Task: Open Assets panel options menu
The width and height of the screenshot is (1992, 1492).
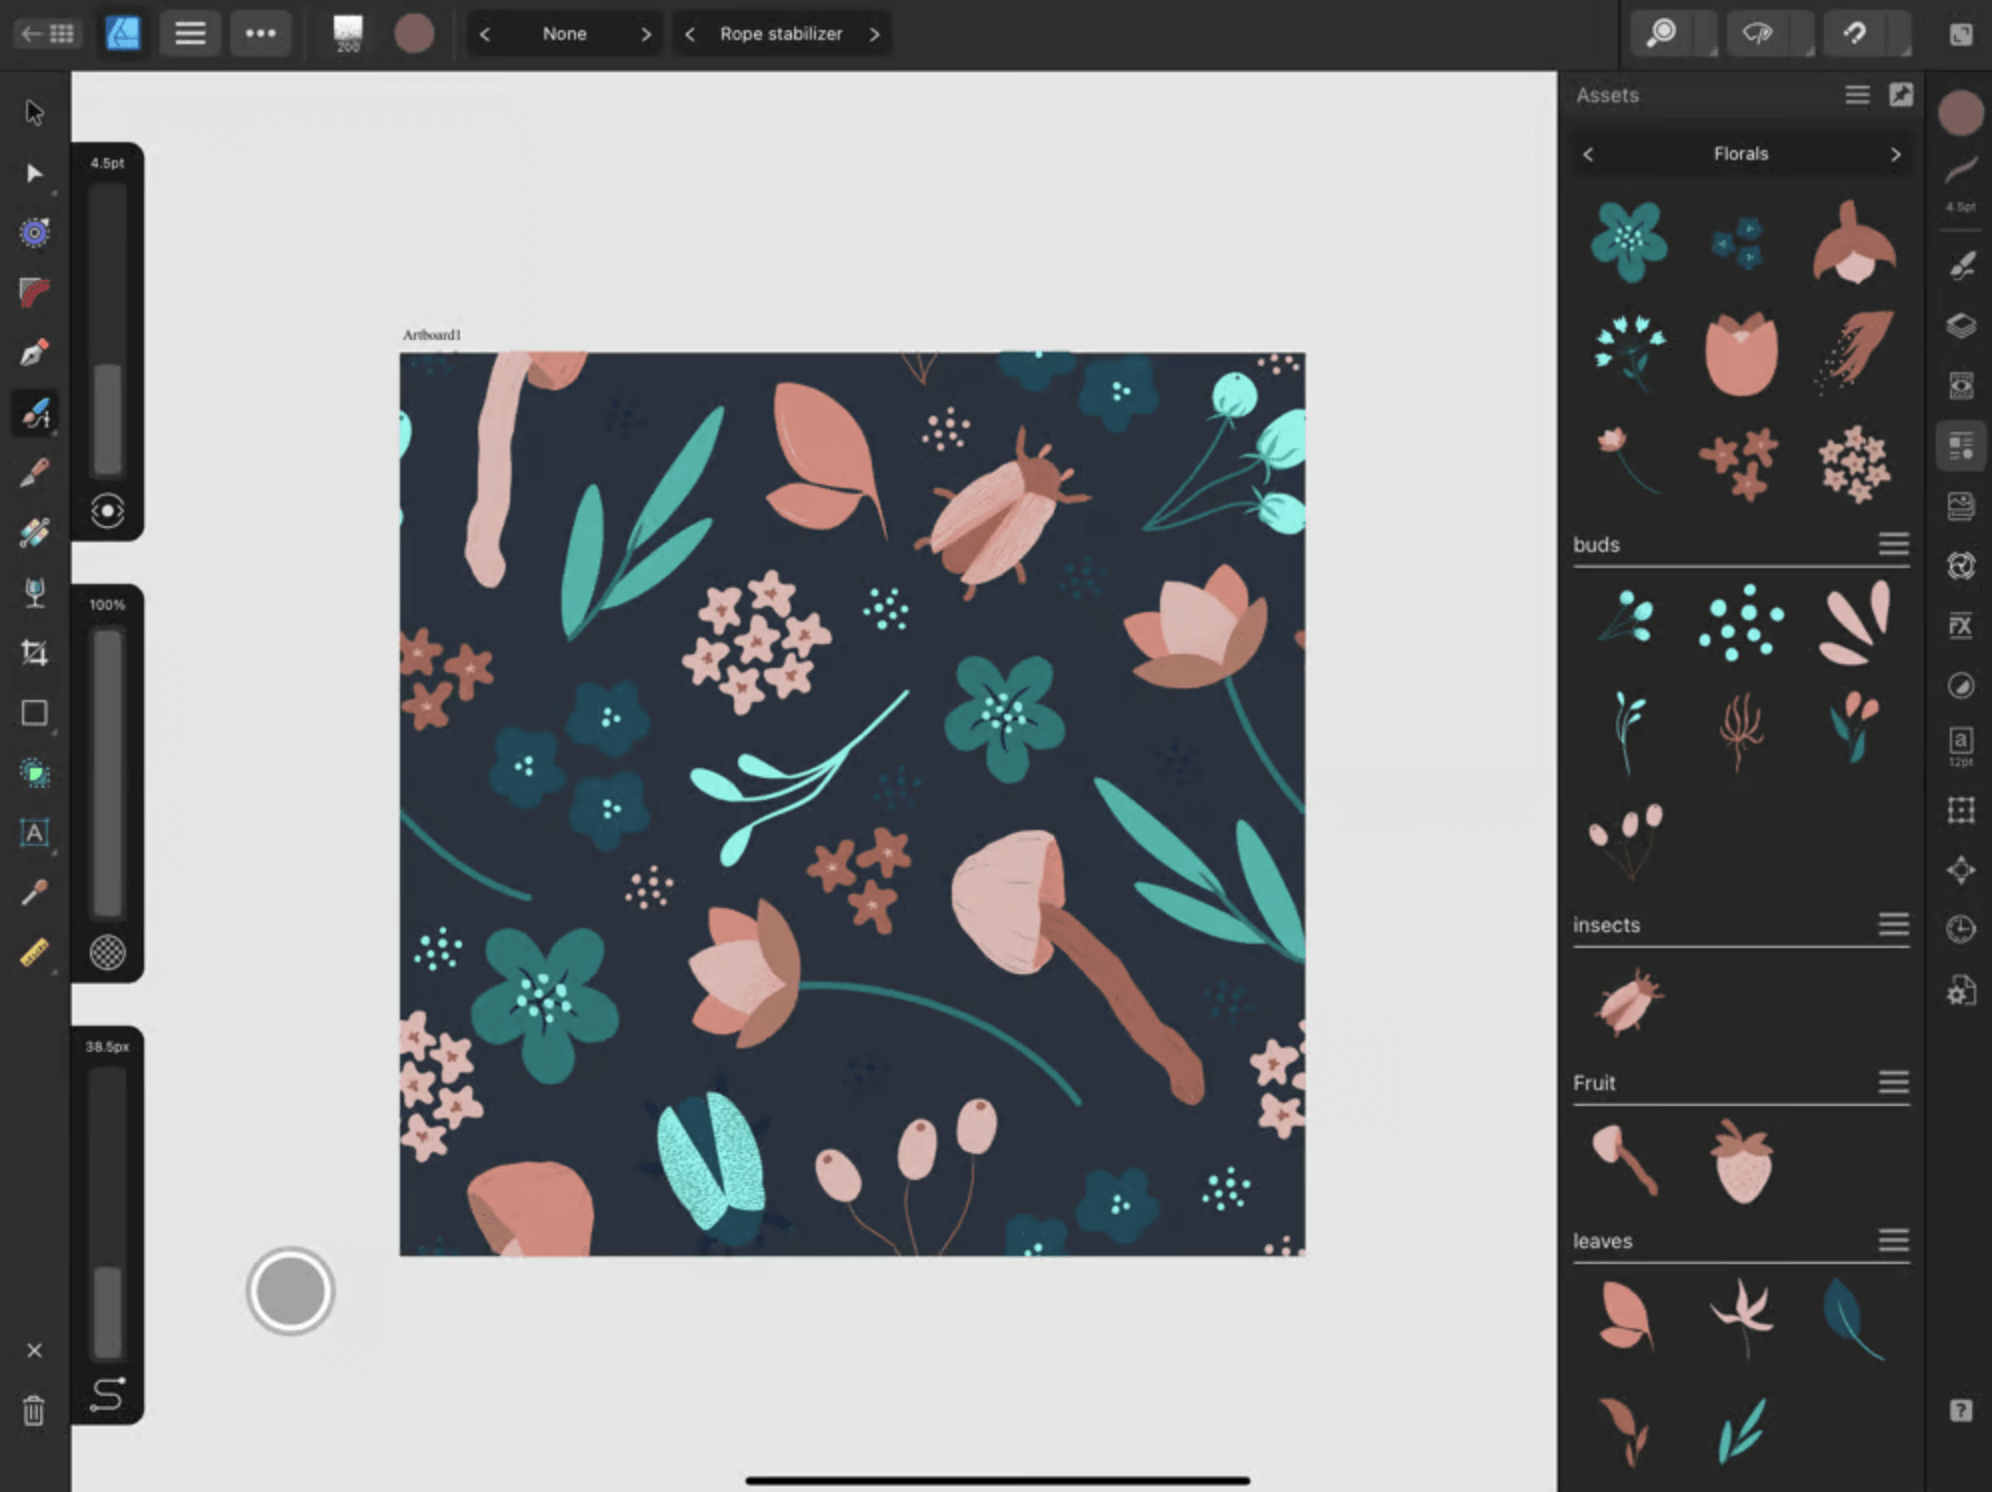Action: point(1857,95)
